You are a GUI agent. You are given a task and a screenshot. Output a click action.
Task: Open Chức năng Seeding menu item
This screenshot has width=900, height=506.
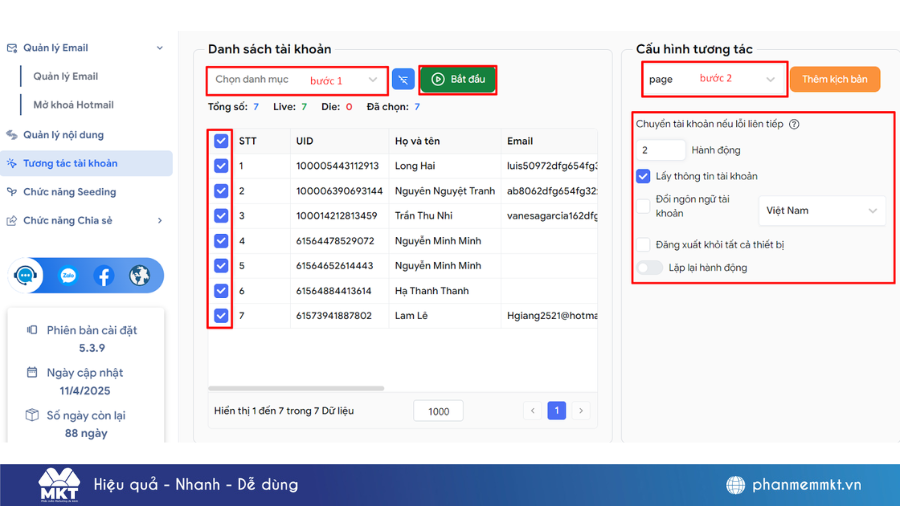coord(69,192)
